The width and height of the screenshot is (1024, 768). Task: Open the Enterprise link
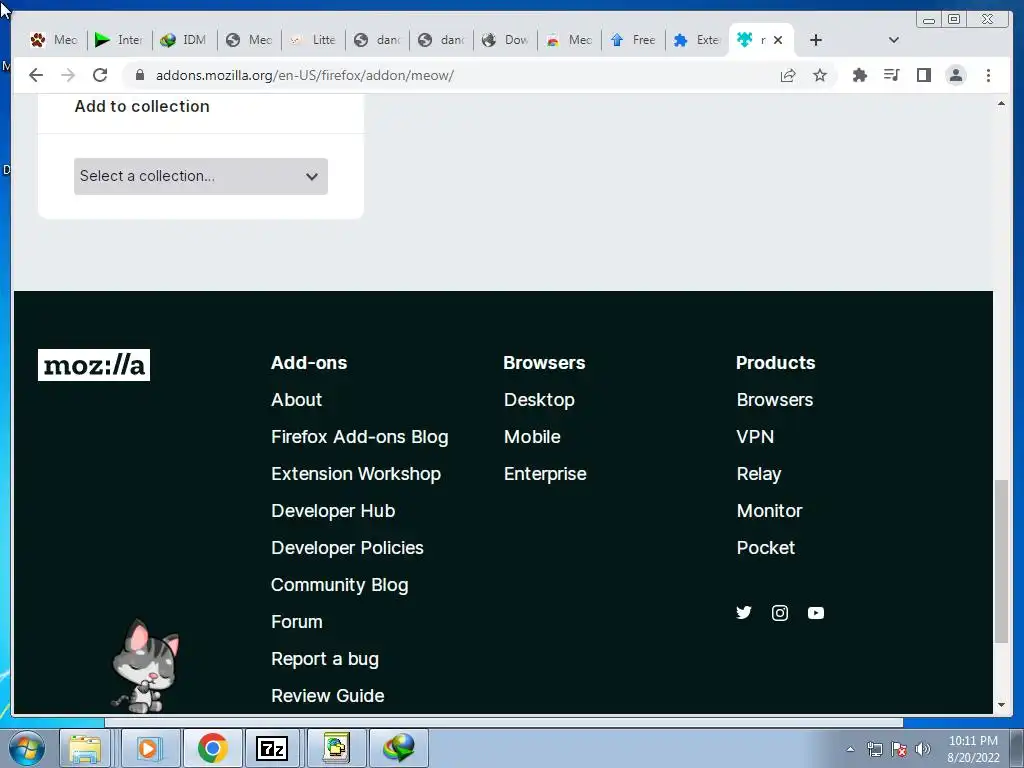[x=545, y=474]
